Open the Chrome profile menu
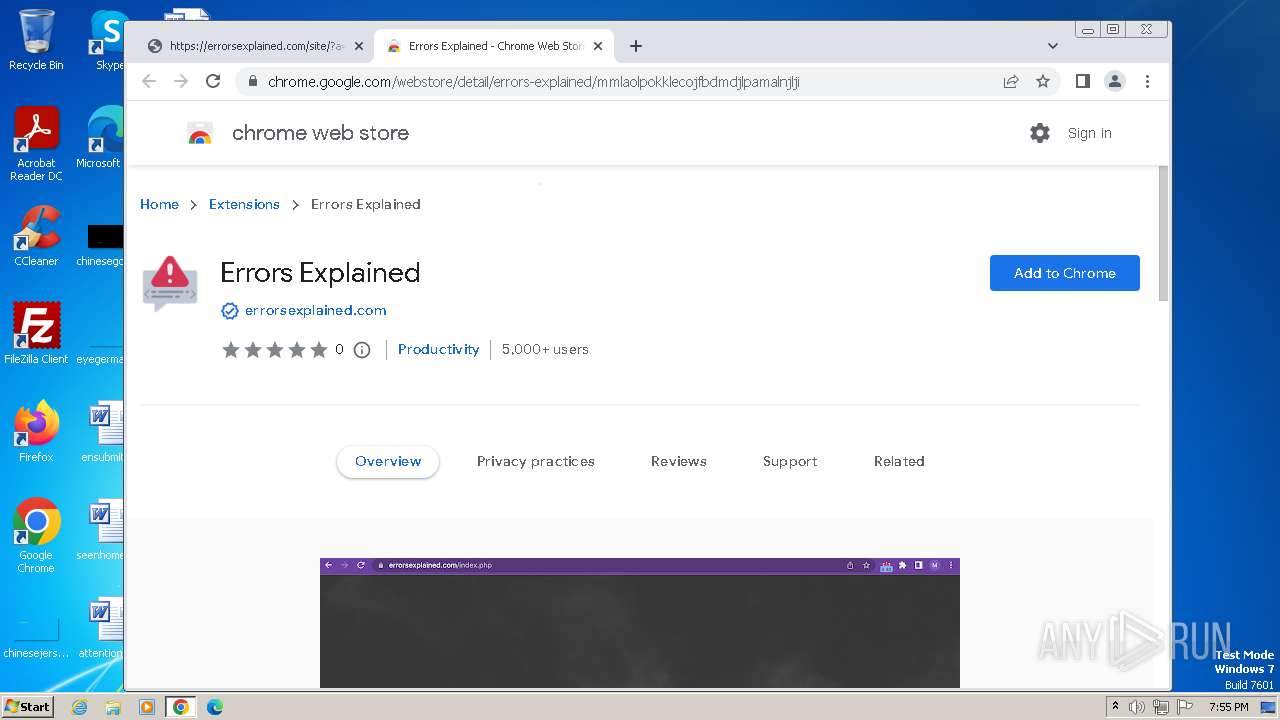The image size is (1280, 720). pyautogui.click(x=1115, y=82)
